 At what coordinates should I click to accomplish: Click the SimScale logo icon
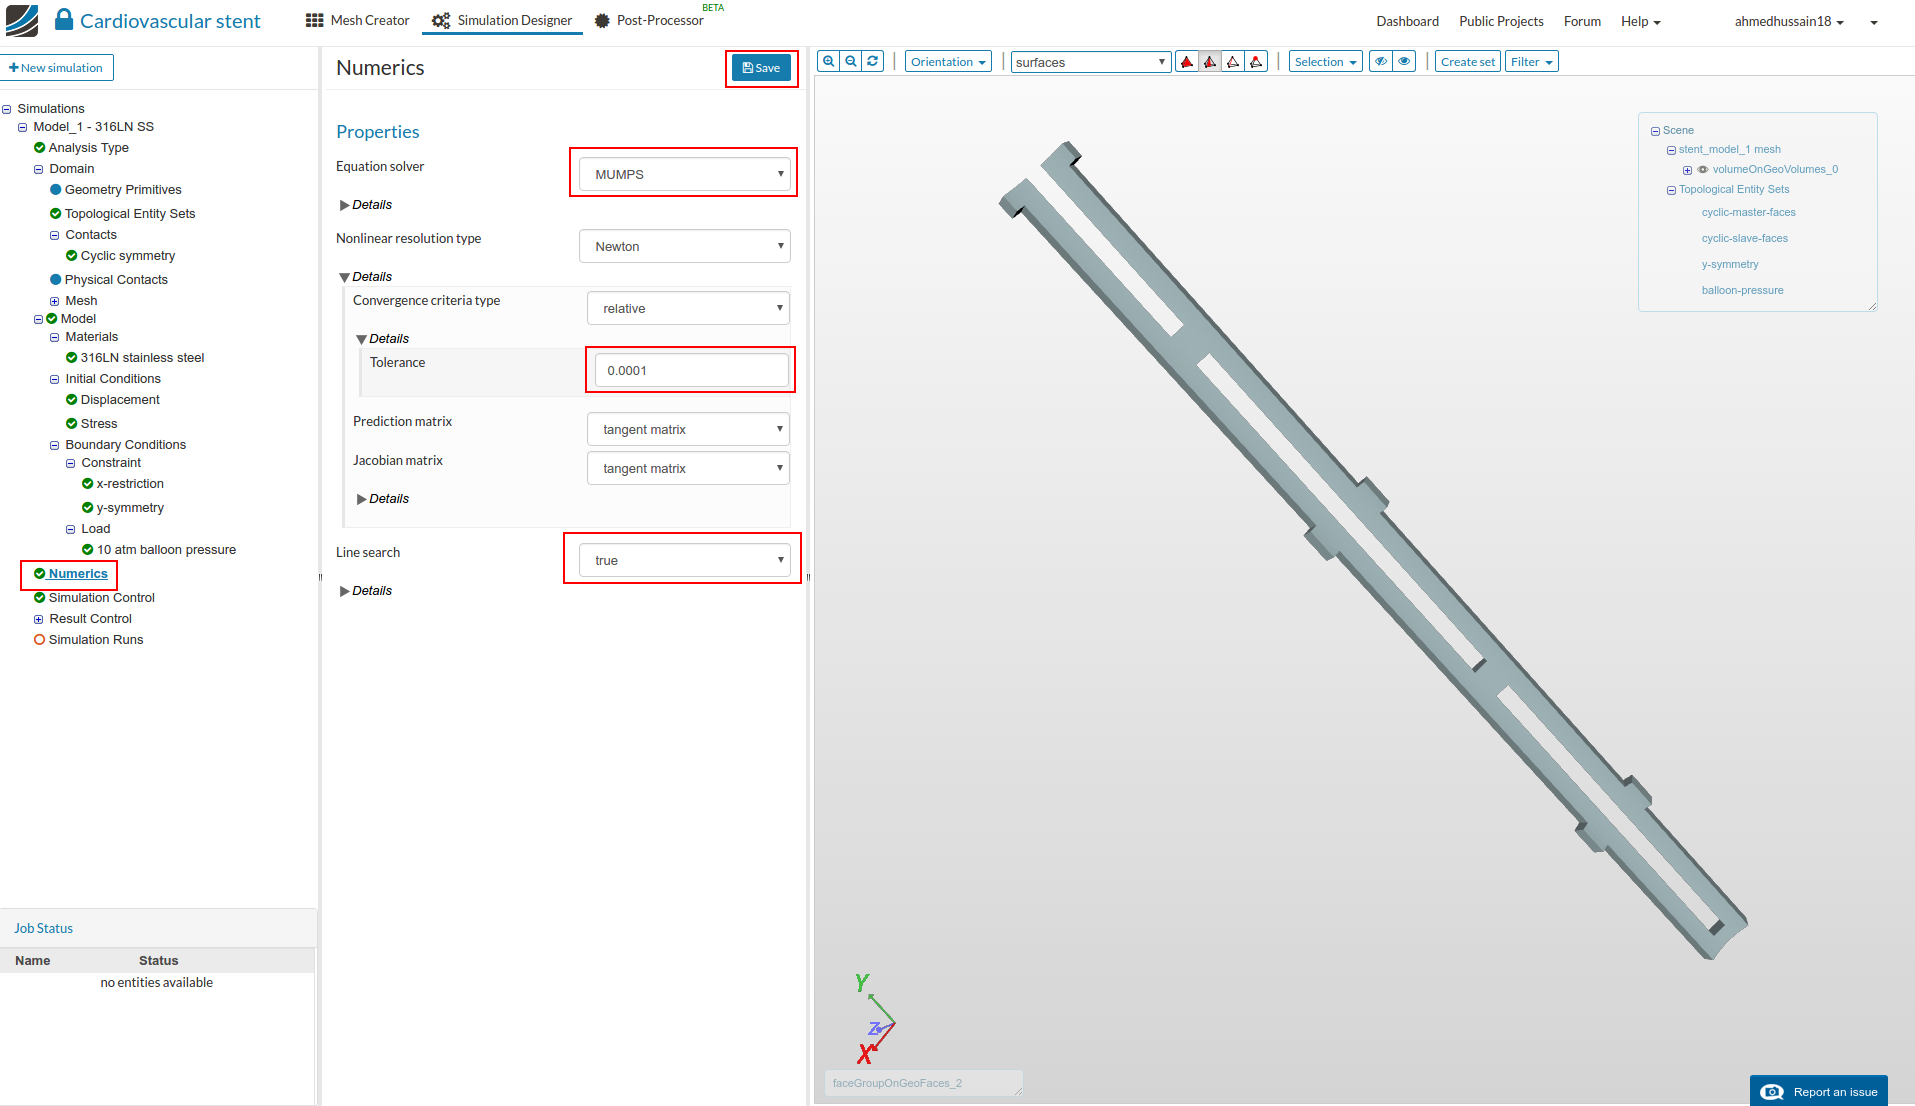tap(22, 21)
